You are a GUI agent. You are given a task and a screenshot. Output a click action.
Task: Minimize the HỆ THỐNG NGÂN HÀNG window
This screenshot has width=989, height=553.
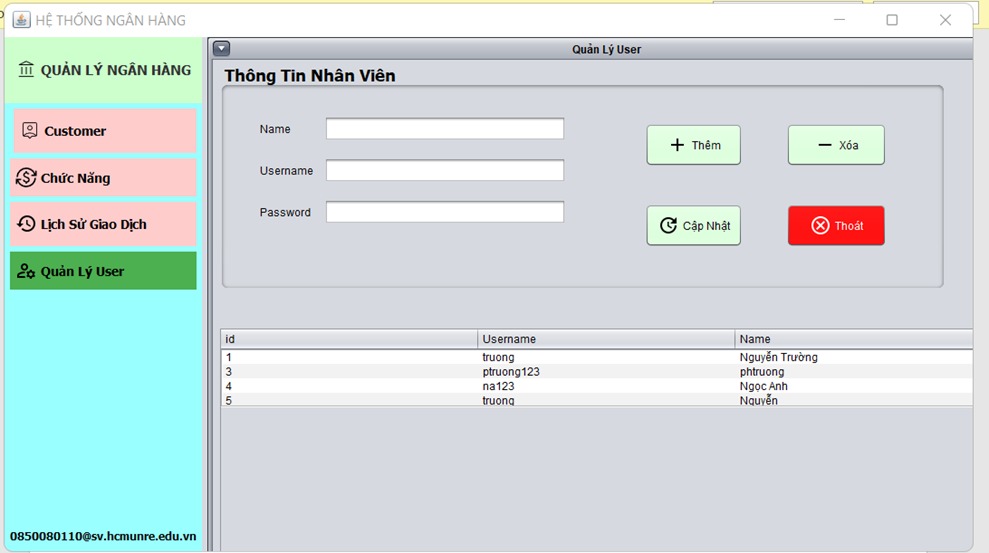(x=839, y=20)
